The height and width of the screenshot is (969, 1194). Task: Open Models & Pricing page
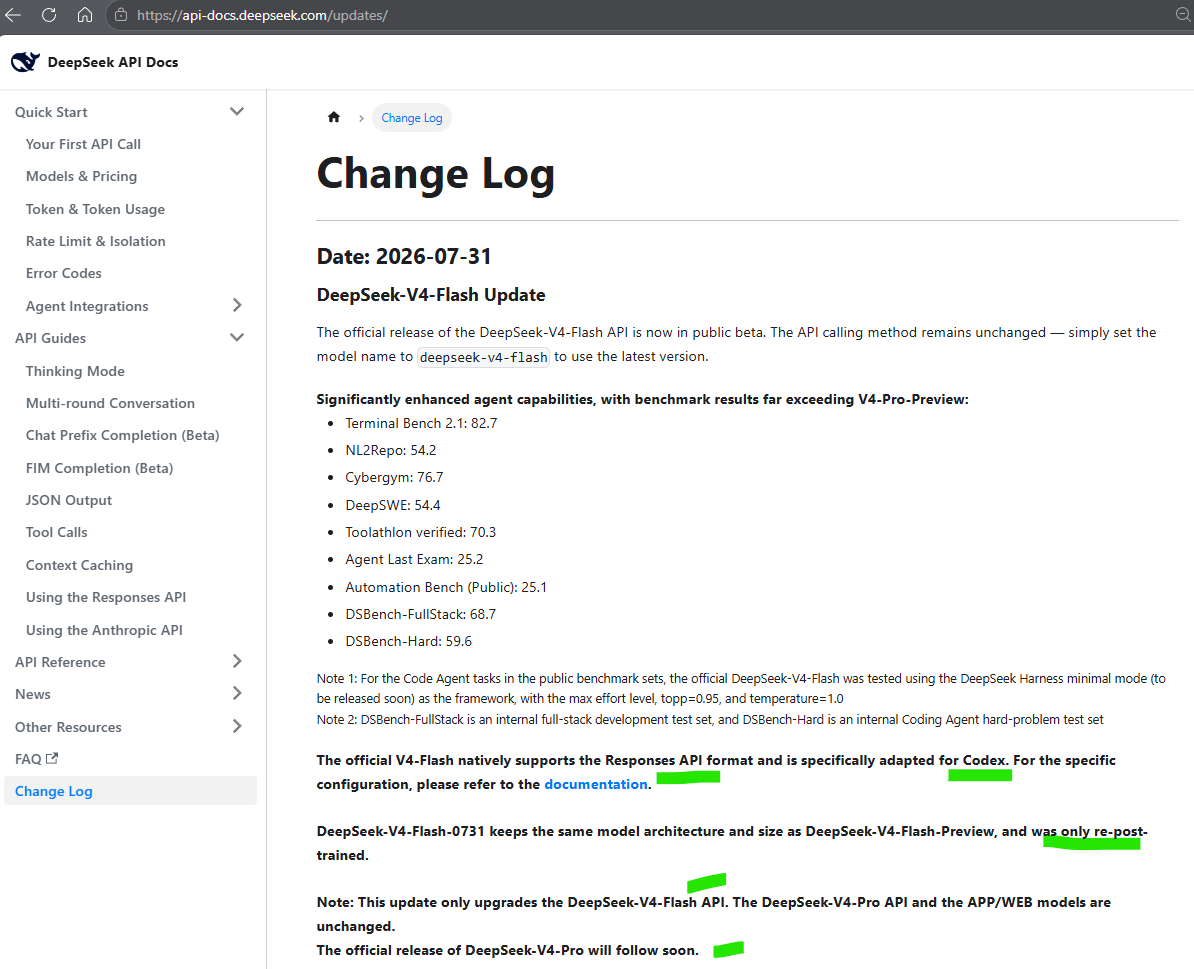(x=81, y=176)
